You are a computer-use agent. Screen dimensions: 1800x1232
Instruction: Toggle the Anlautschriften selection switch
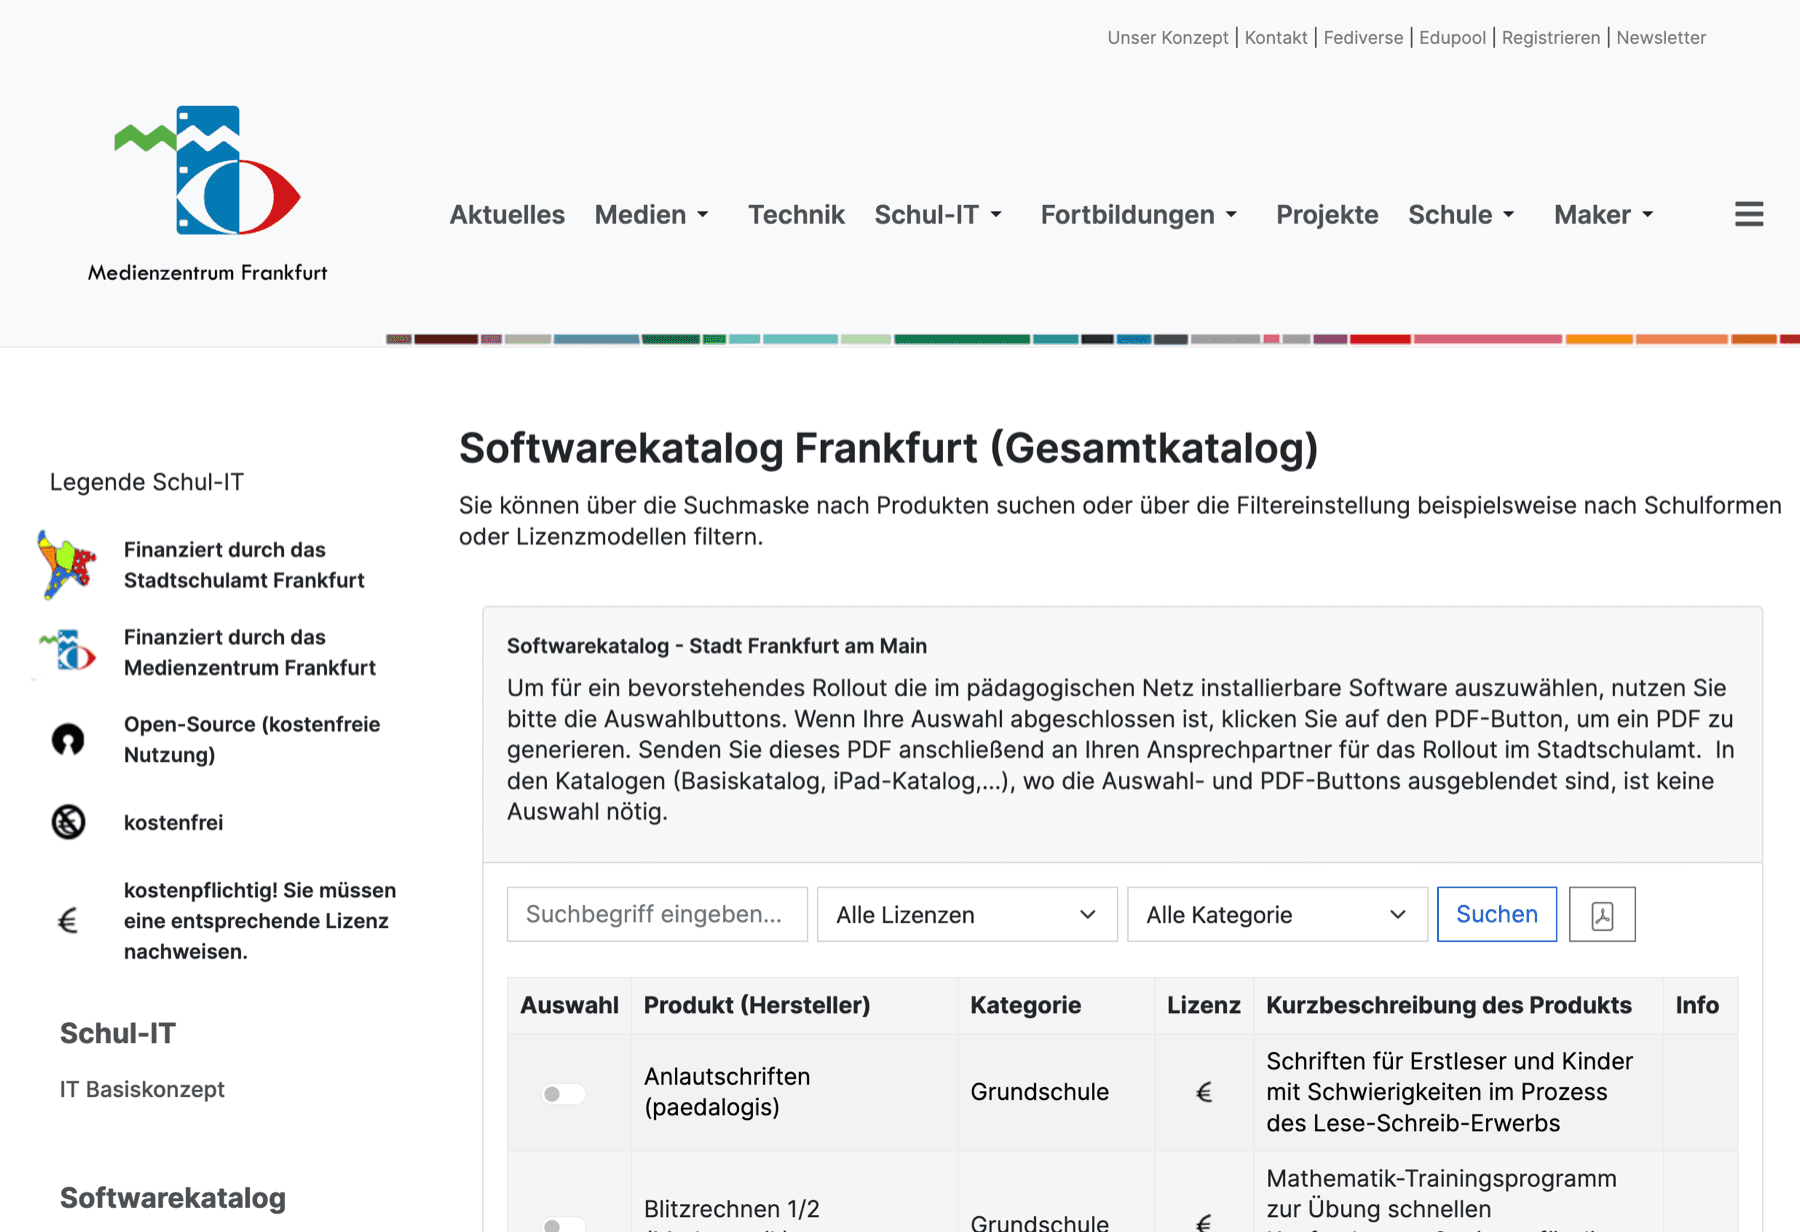pos(563,1094)
